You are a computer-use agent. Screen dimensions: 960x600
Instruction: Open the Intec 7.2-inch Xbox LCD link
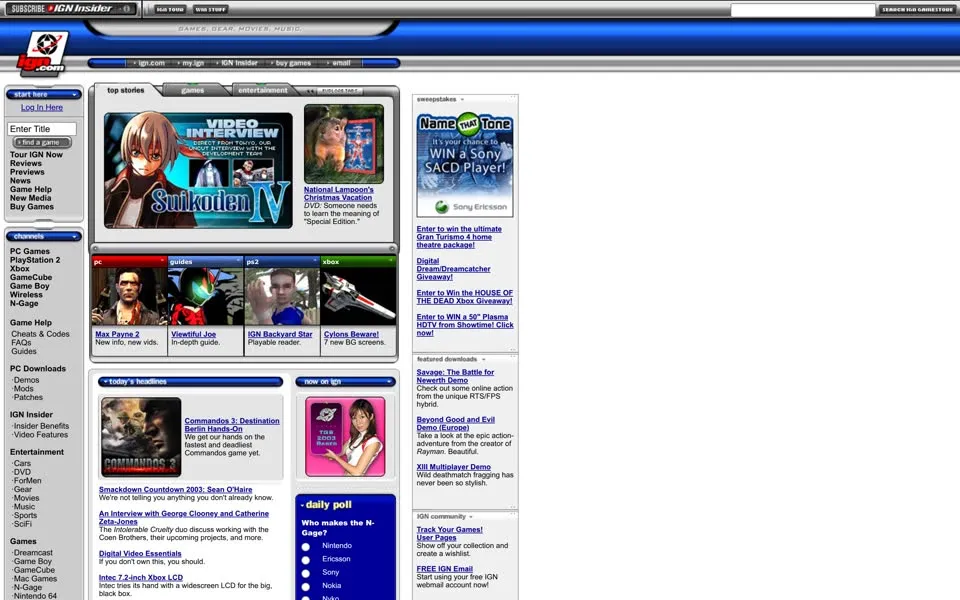[x=141, y=577]
